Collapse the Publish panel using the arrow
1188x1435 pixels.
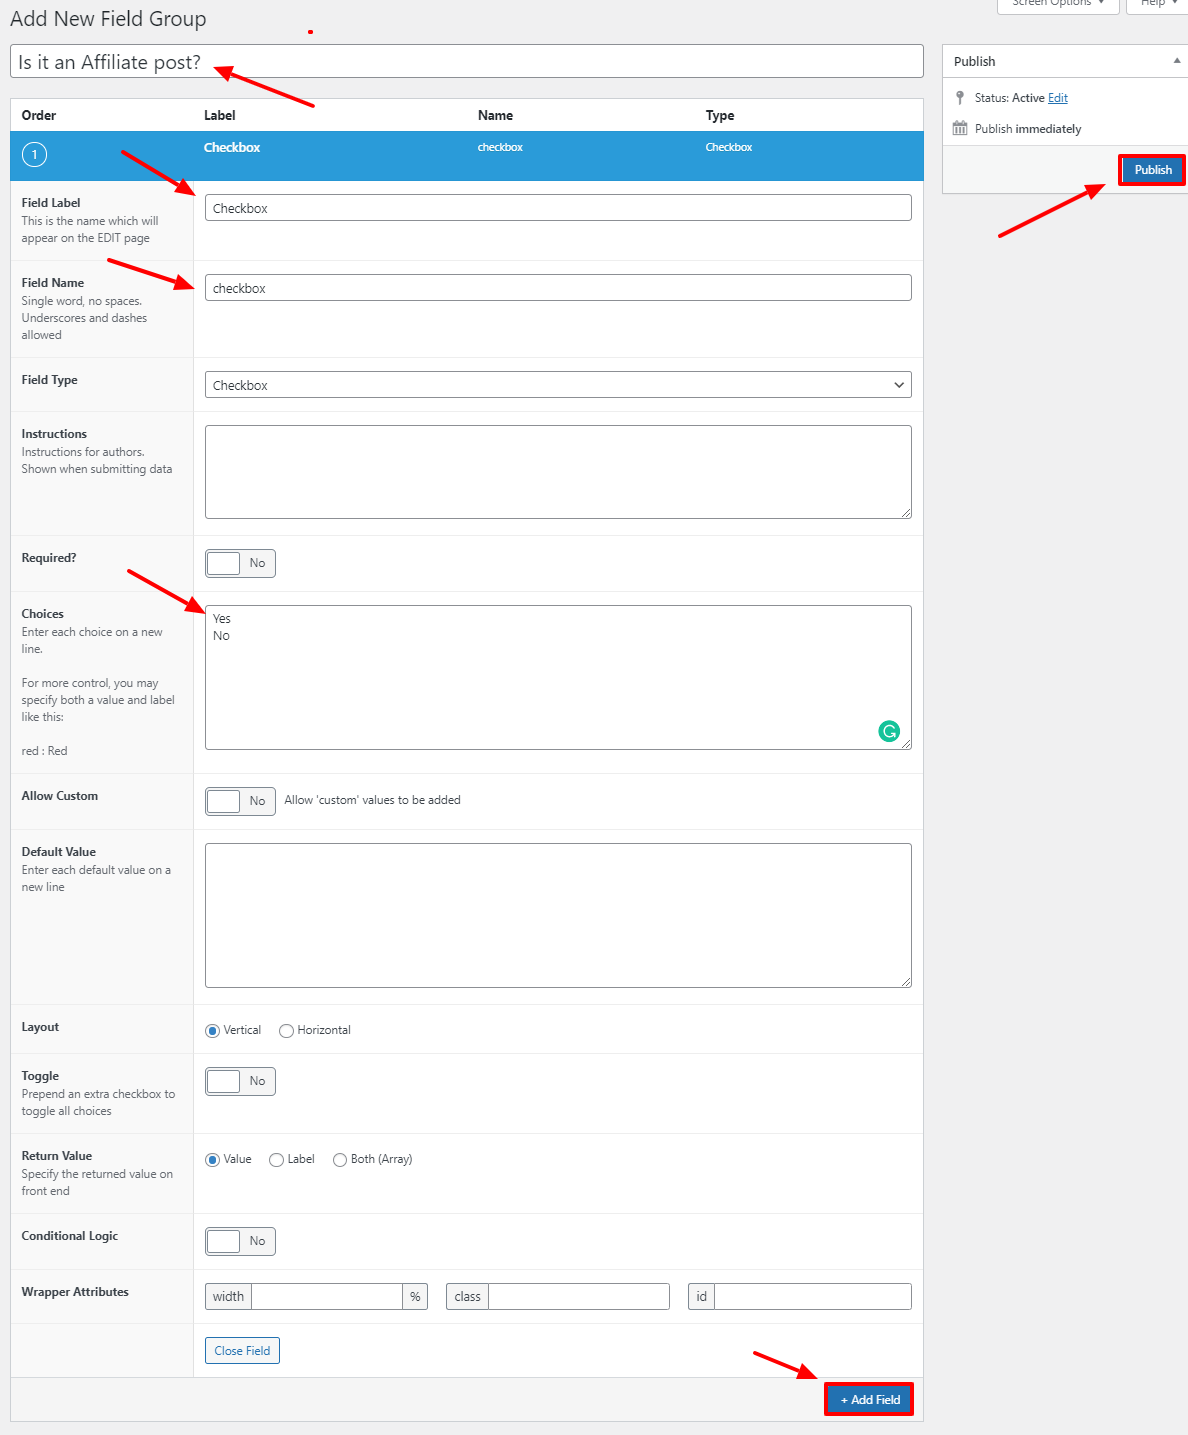click(1176, 61)
